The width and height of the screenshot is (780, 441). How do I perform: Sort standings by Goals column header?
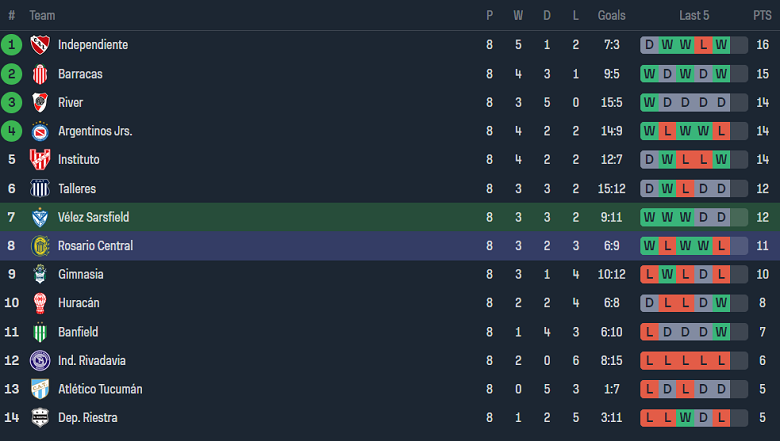pyautogui.click(x=611, y=15)
